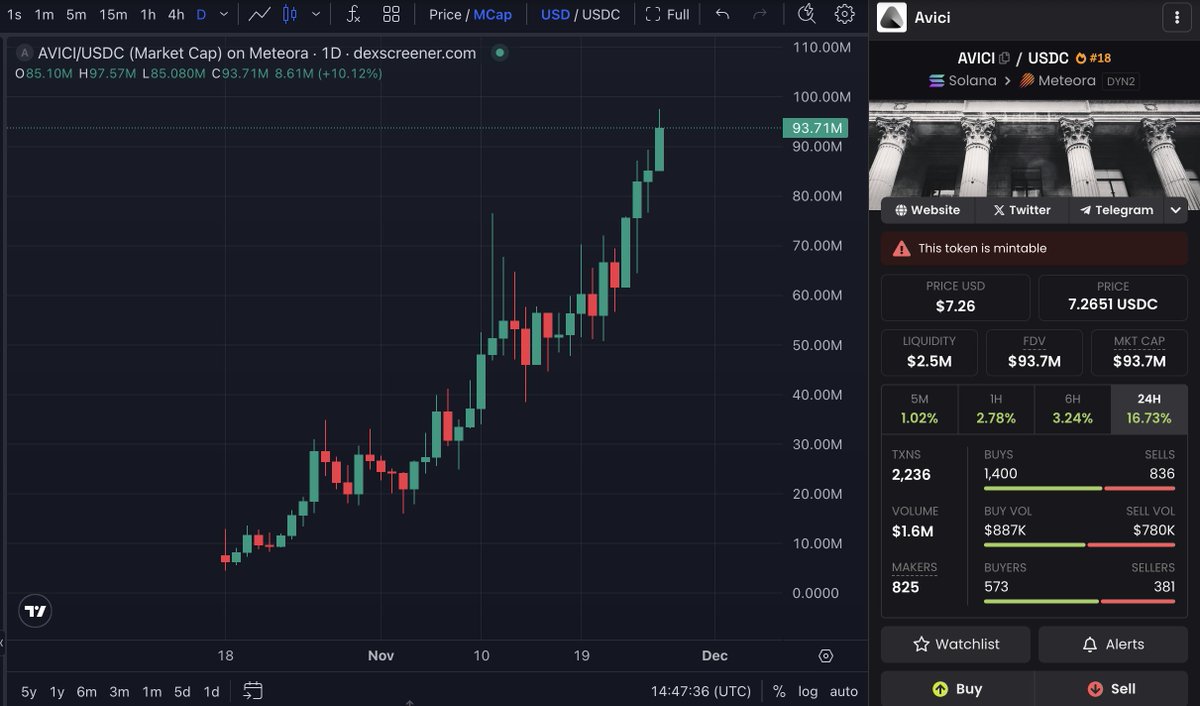
Task: Select the 15m timeframe
Action: tap(113, 15)
